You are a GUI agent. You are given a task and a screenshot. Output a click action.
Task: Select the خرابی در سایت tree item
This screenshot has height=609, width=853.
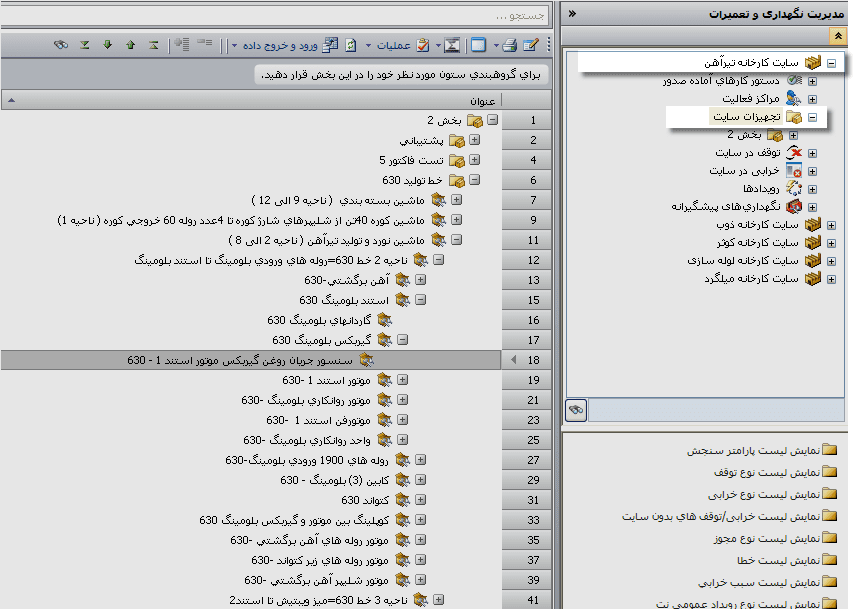[746, 171]
